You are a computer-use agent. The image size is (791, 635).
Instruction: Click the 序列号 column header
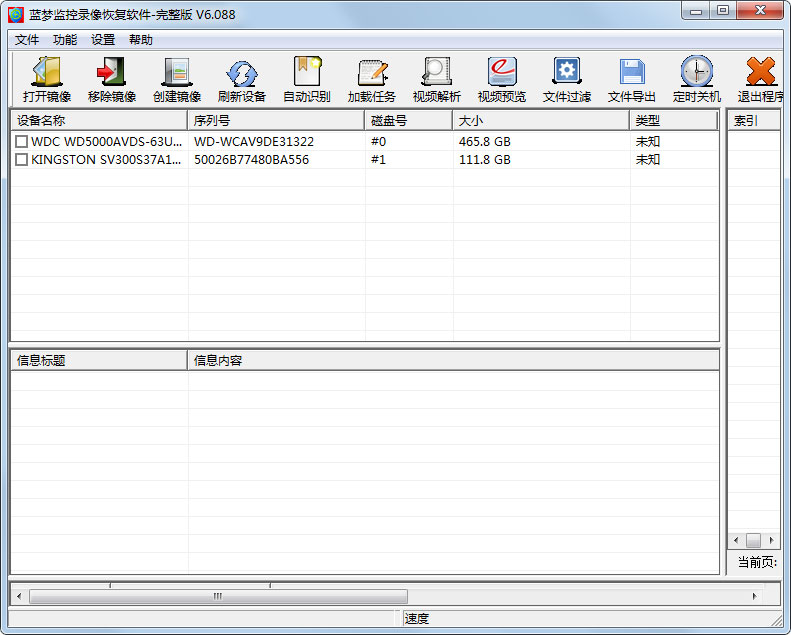(276, 121)
